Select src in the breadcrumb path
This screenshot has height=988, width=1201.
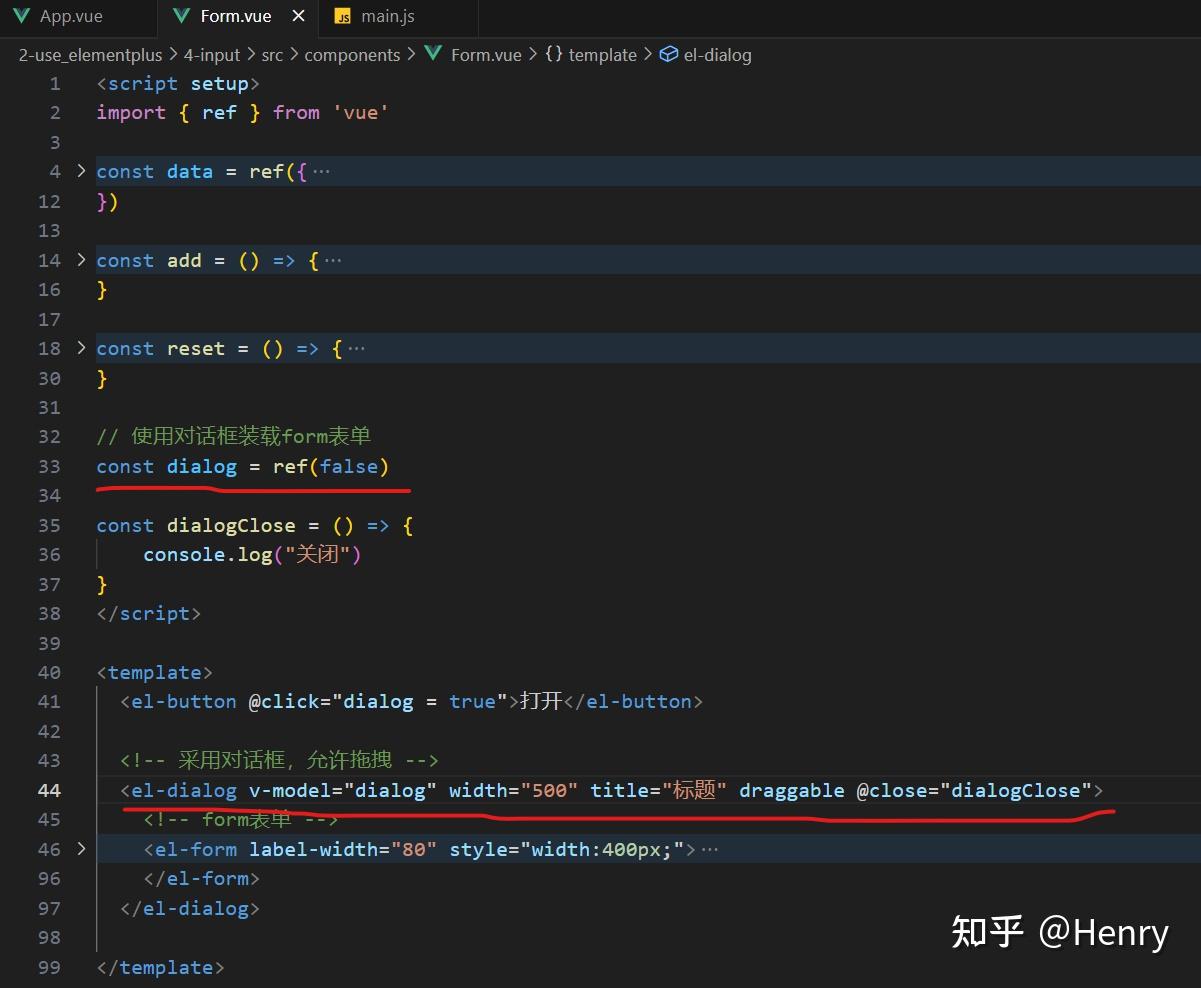click(x=272, y=54)
